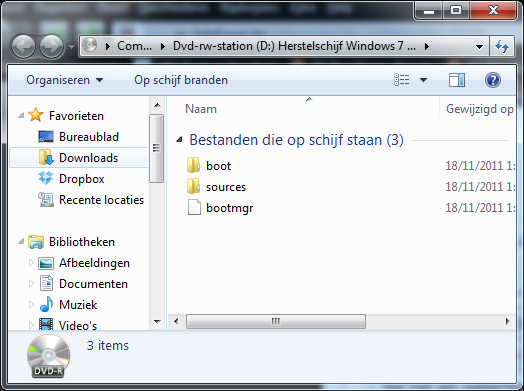
Task: Open the Downloads folder in favorites
Action: (88, 158)
